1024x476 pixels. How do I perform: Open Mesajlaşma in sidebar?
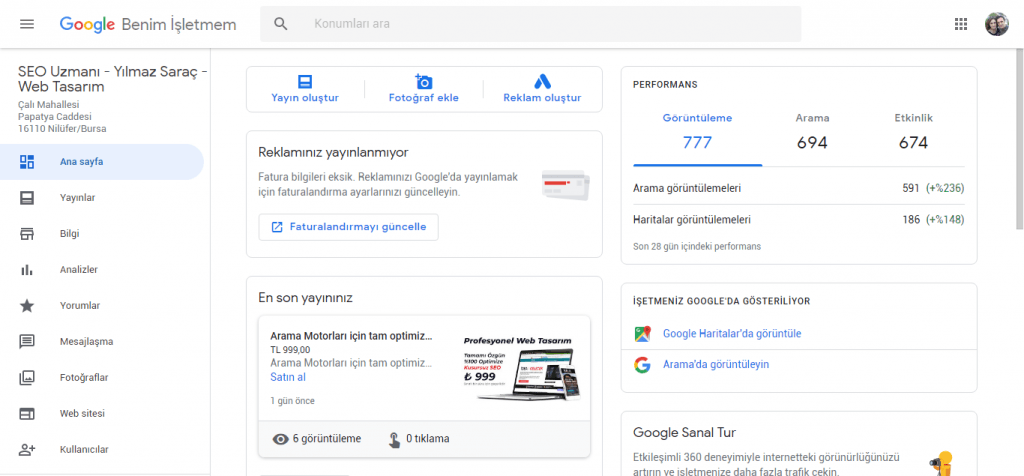(x=102, y=341)
